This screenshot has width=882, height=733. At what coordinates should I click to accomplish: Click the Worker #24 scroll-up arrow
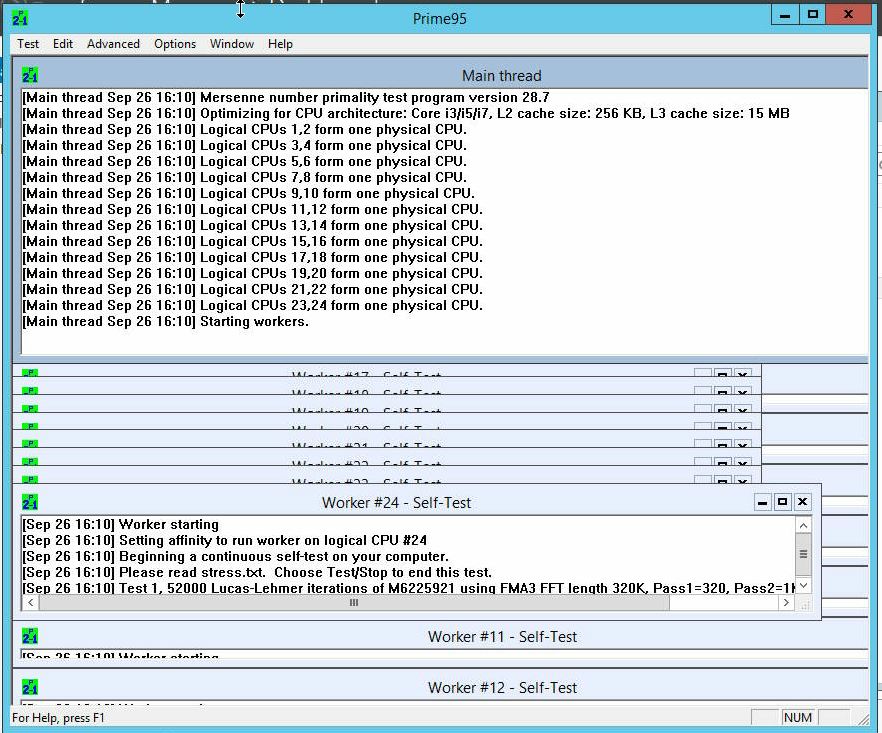pyautogui.click(x=803, y=525)
